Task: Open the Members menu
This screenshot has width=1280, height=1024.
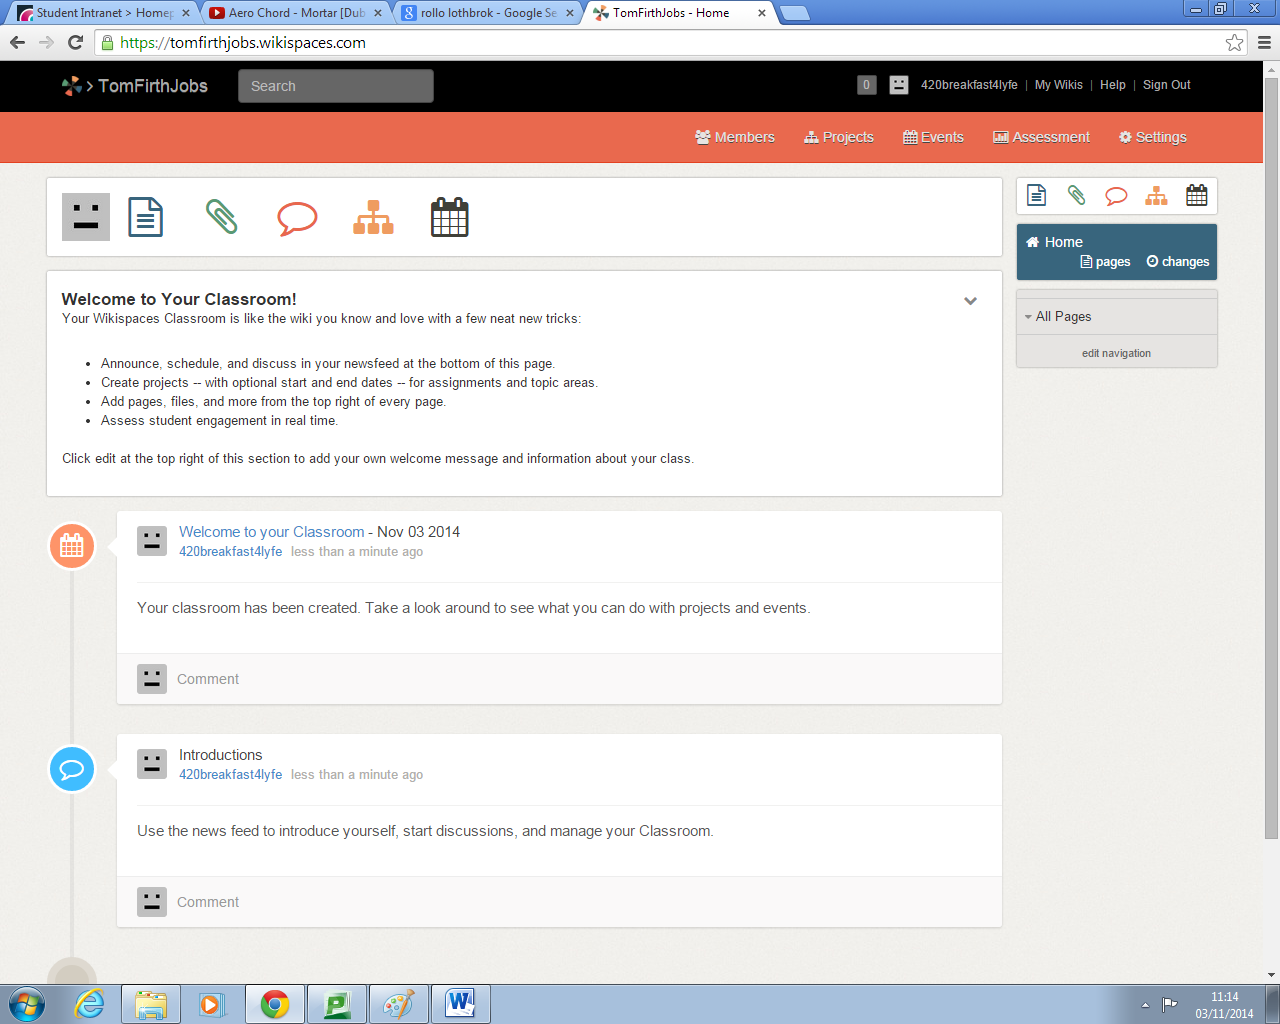Action: (735, 137)
